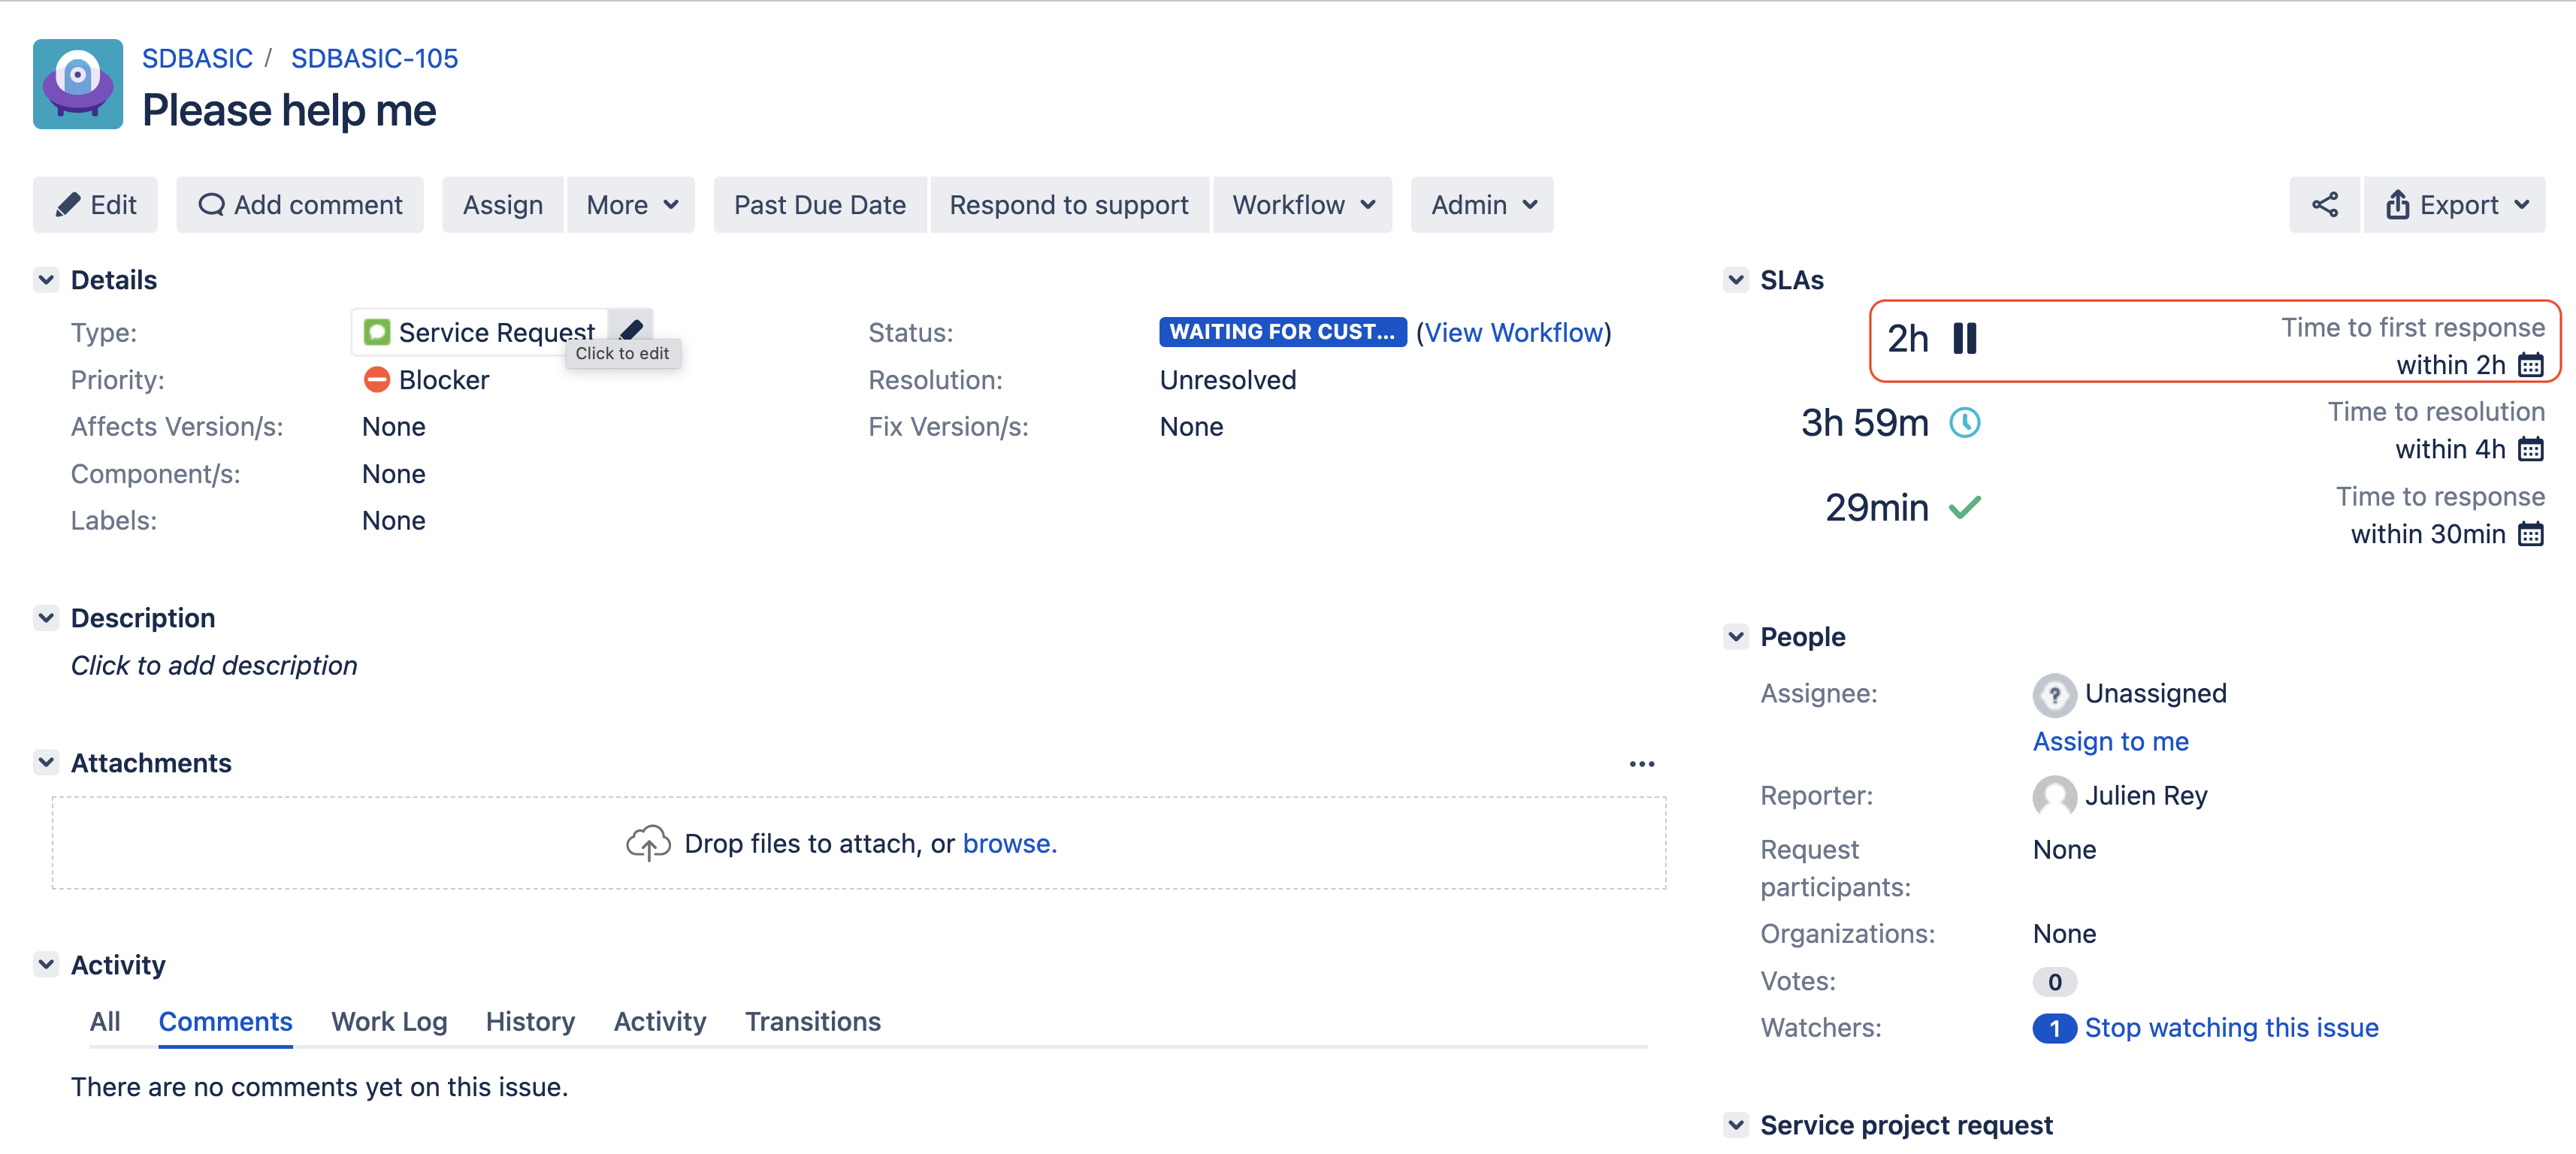Click calendar icon for Time to first response

(x=2530, y=365)
